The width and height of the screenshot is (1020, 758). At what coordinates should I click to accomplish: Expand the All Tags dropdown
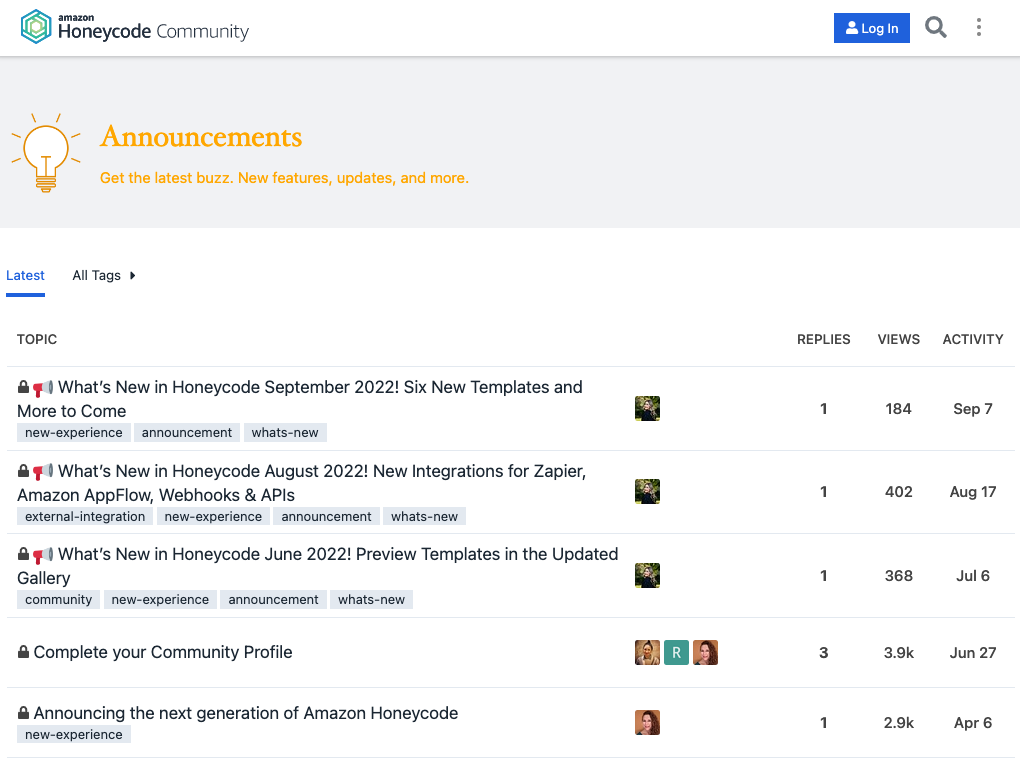point(103,275)
